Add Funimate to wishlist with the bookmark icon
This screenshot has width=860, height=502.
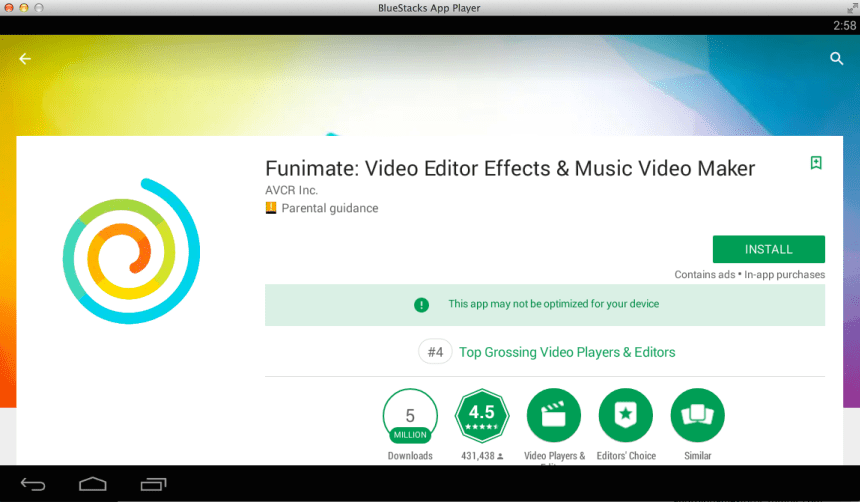(816, 163)
